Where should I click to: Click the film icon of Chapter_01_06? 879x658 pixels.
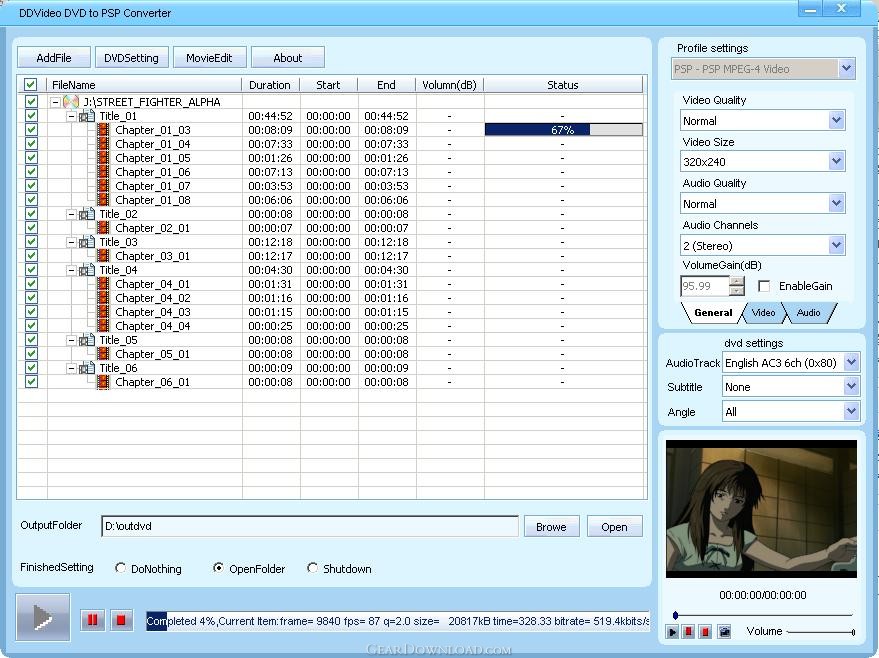(103, 172)
